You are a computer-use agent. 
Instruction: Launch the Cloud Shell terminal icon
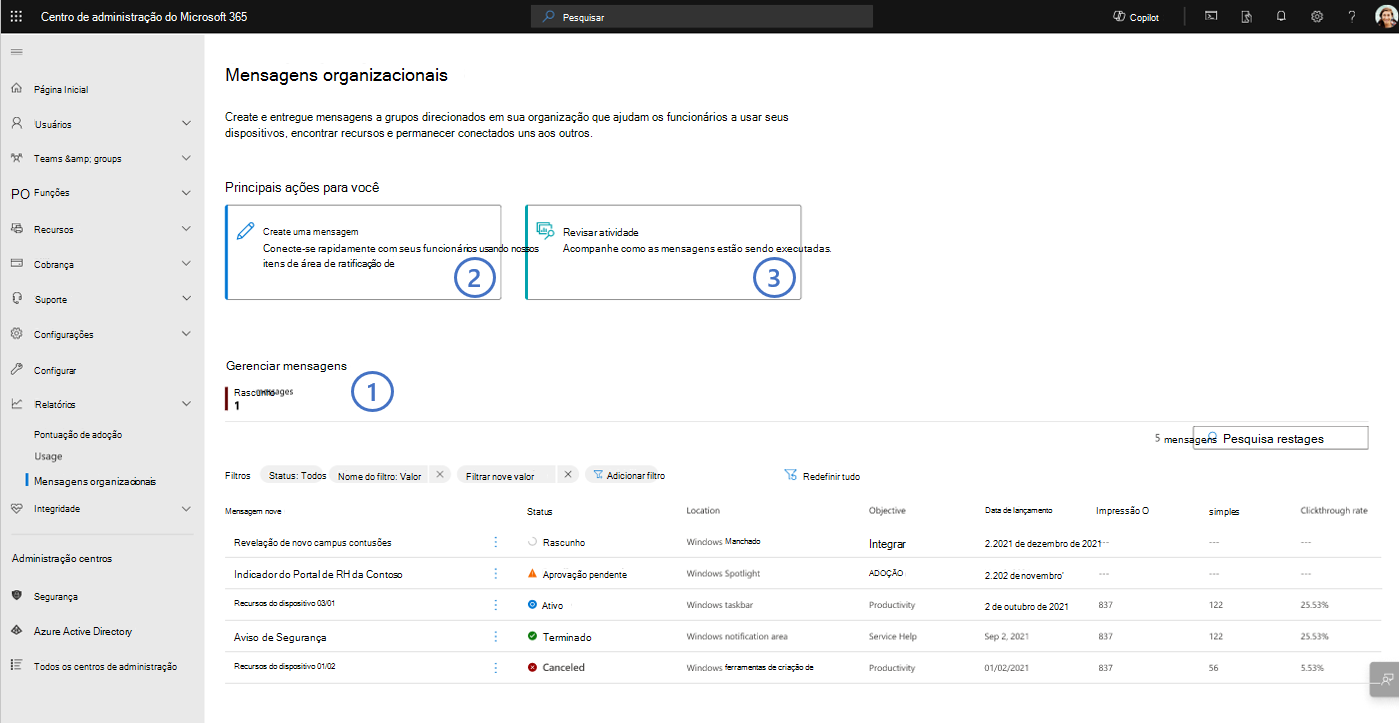click(1211, 16)
